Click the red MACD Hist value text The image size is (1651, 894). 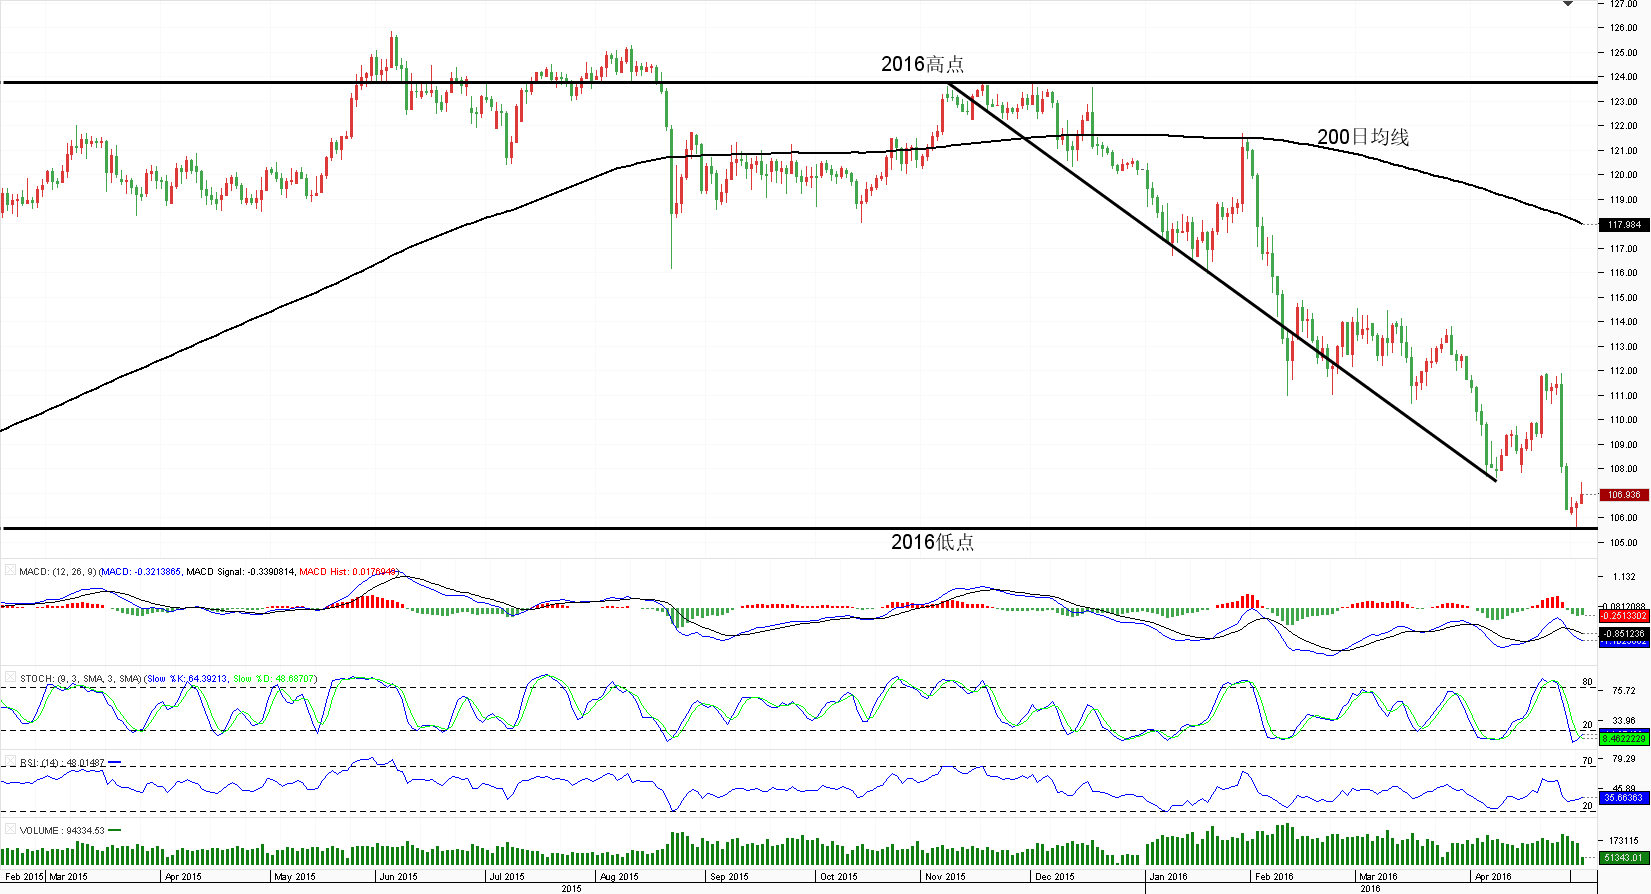click(348, 572)
